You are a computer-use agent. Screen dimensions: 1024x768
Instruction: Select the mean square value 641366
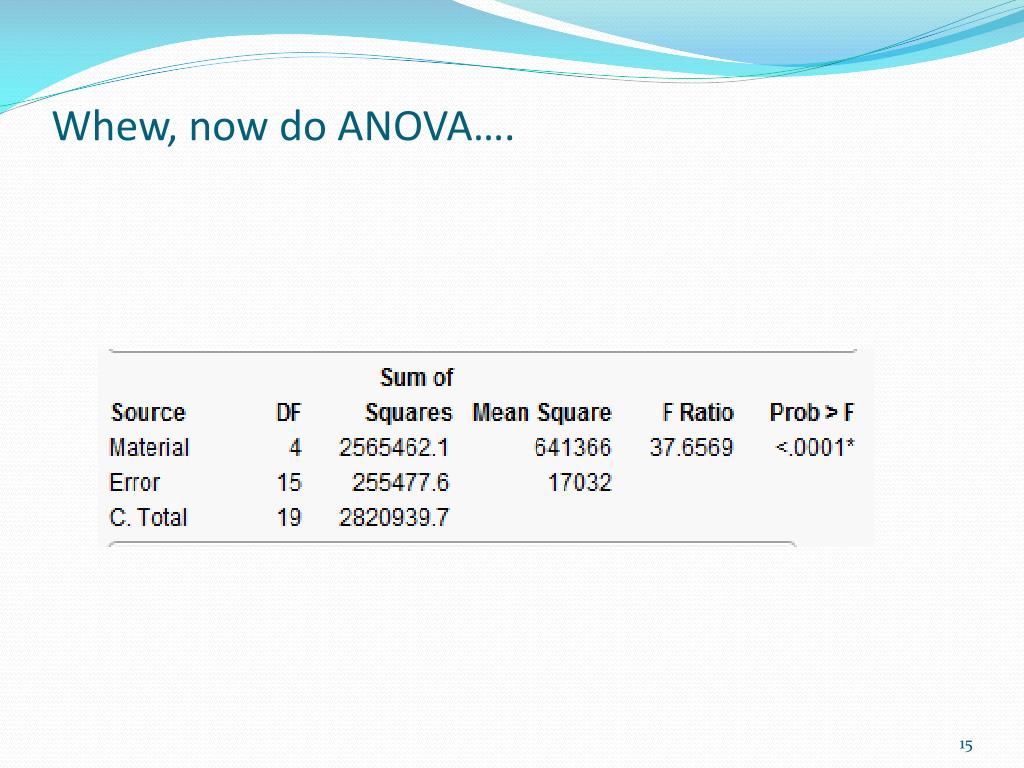coord(573,448)
